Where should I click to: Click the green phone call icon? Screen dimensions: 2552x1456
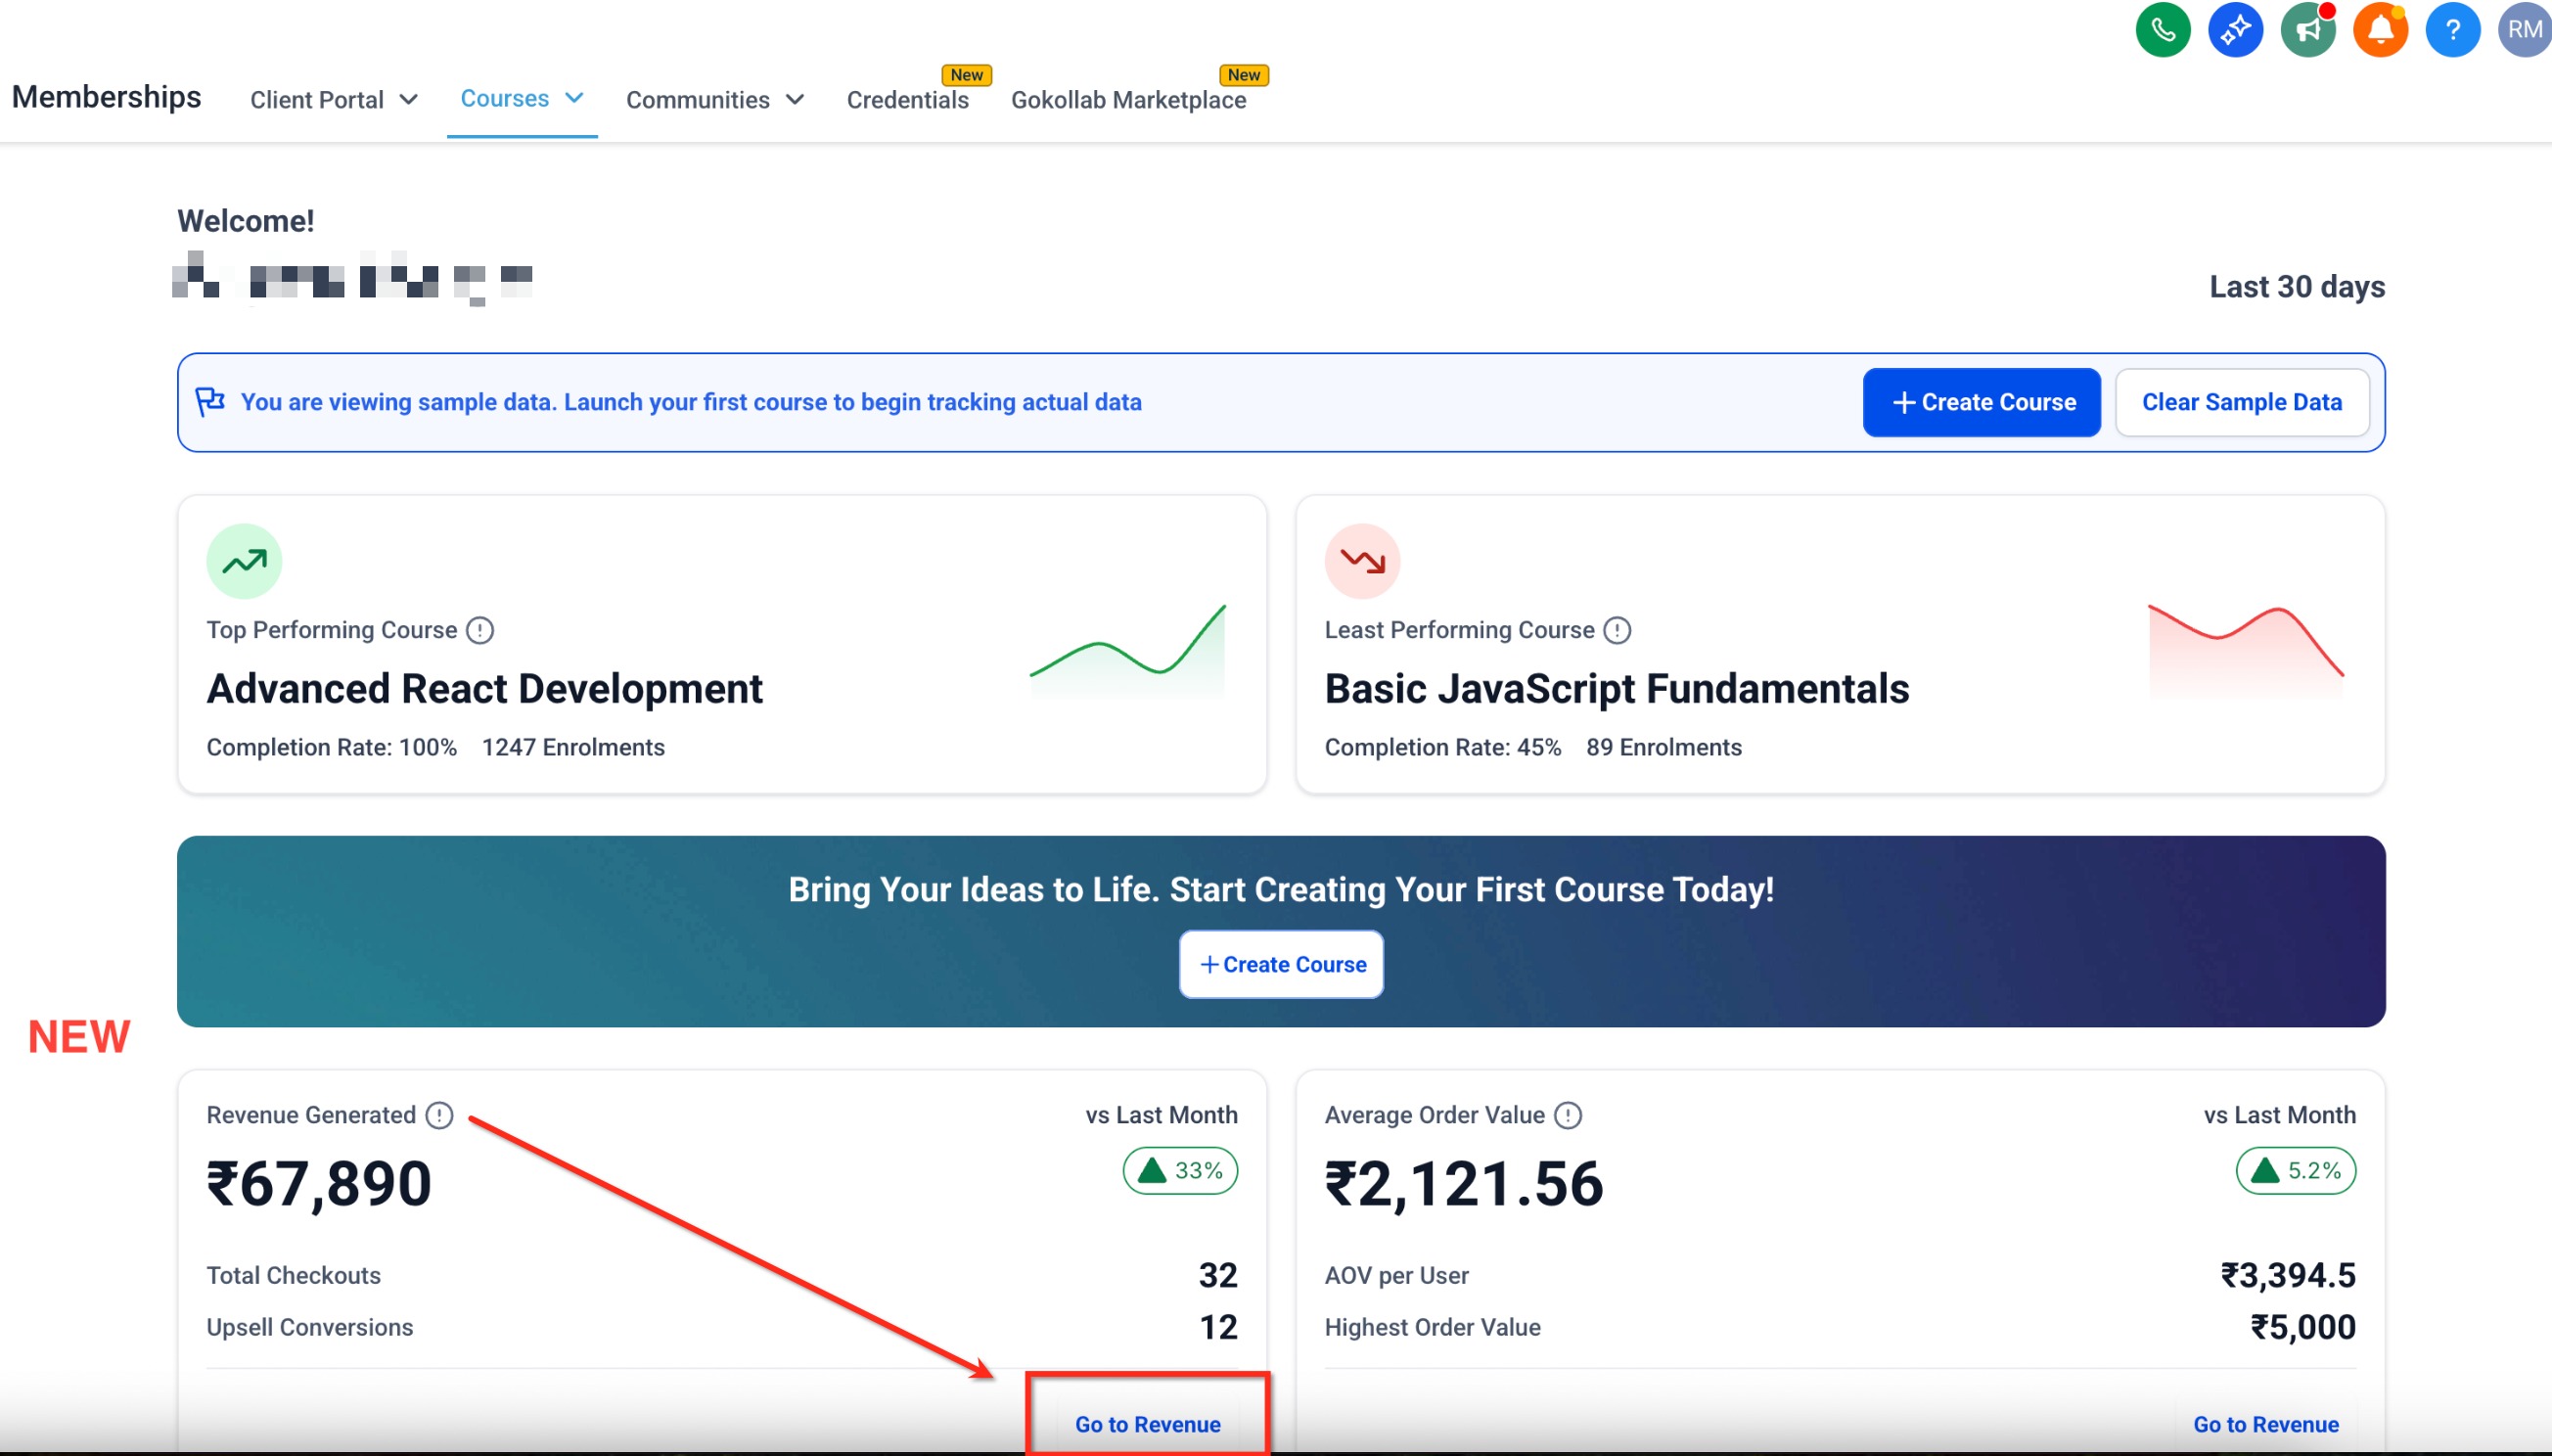coord(2162,30)
